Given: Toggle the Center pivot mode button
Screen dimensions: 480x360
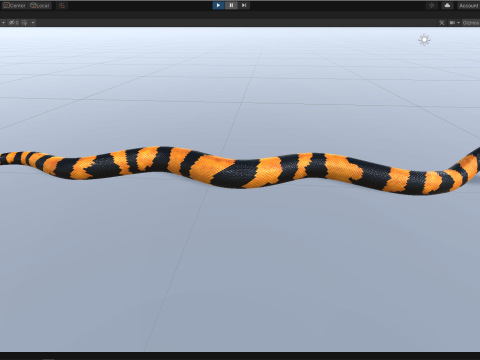Looking at the screenshot, I should click(14, 6).
